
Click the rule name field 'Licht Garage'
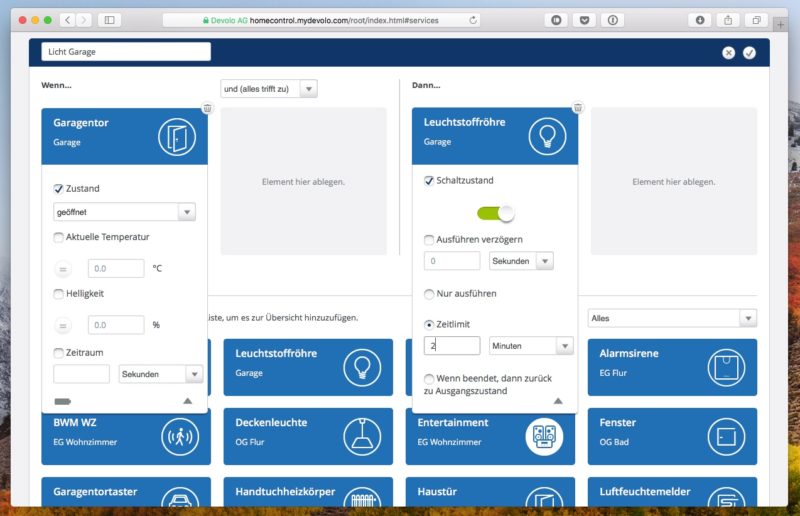point(126,52)
